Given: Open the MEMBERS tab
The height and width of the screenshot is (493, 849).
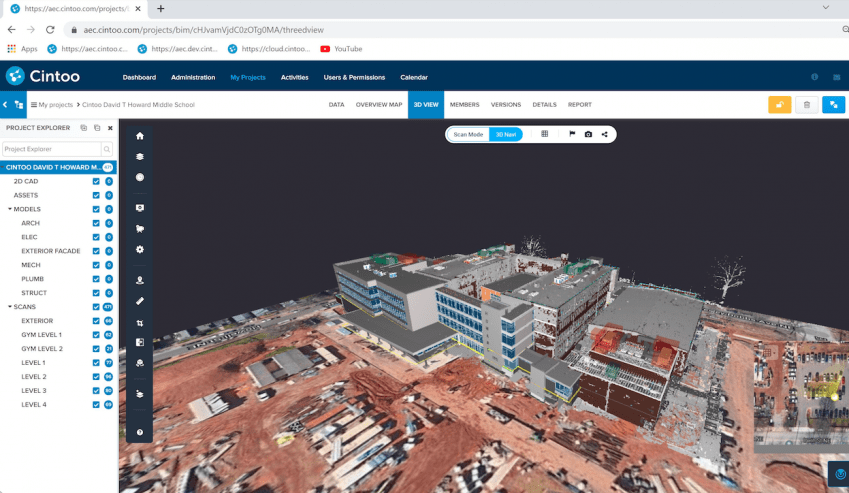Looking at the screenshot, I should click(x=464, y=105).
